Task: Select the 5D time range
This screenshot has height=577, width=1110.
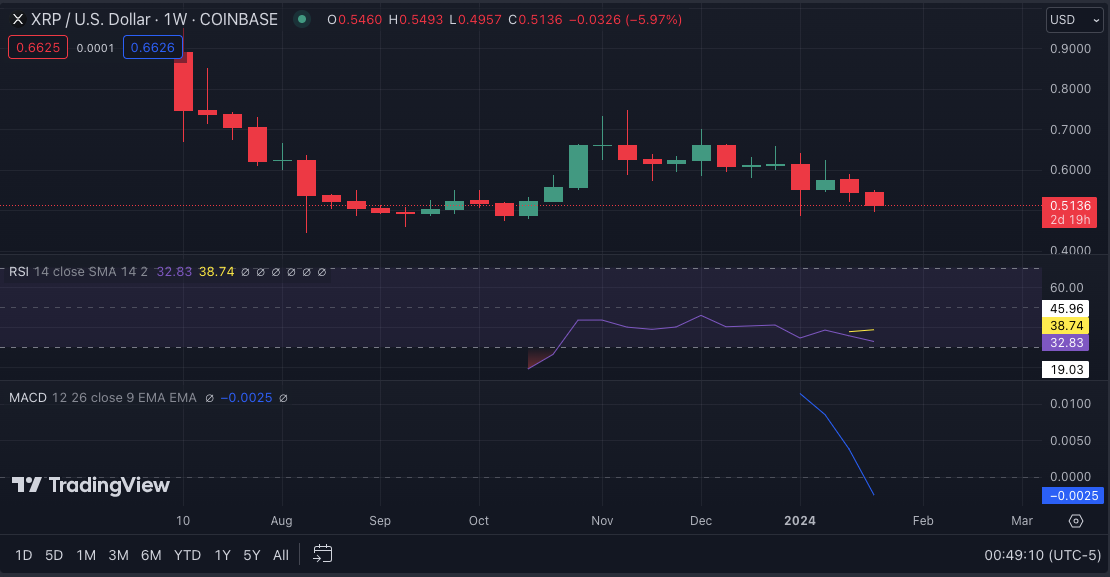Action: [x=55, y=555]
